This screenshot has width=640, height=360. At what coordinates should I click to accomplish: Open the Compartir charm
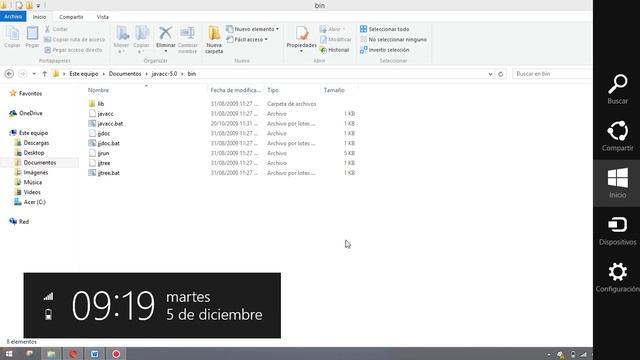point(617,136)
